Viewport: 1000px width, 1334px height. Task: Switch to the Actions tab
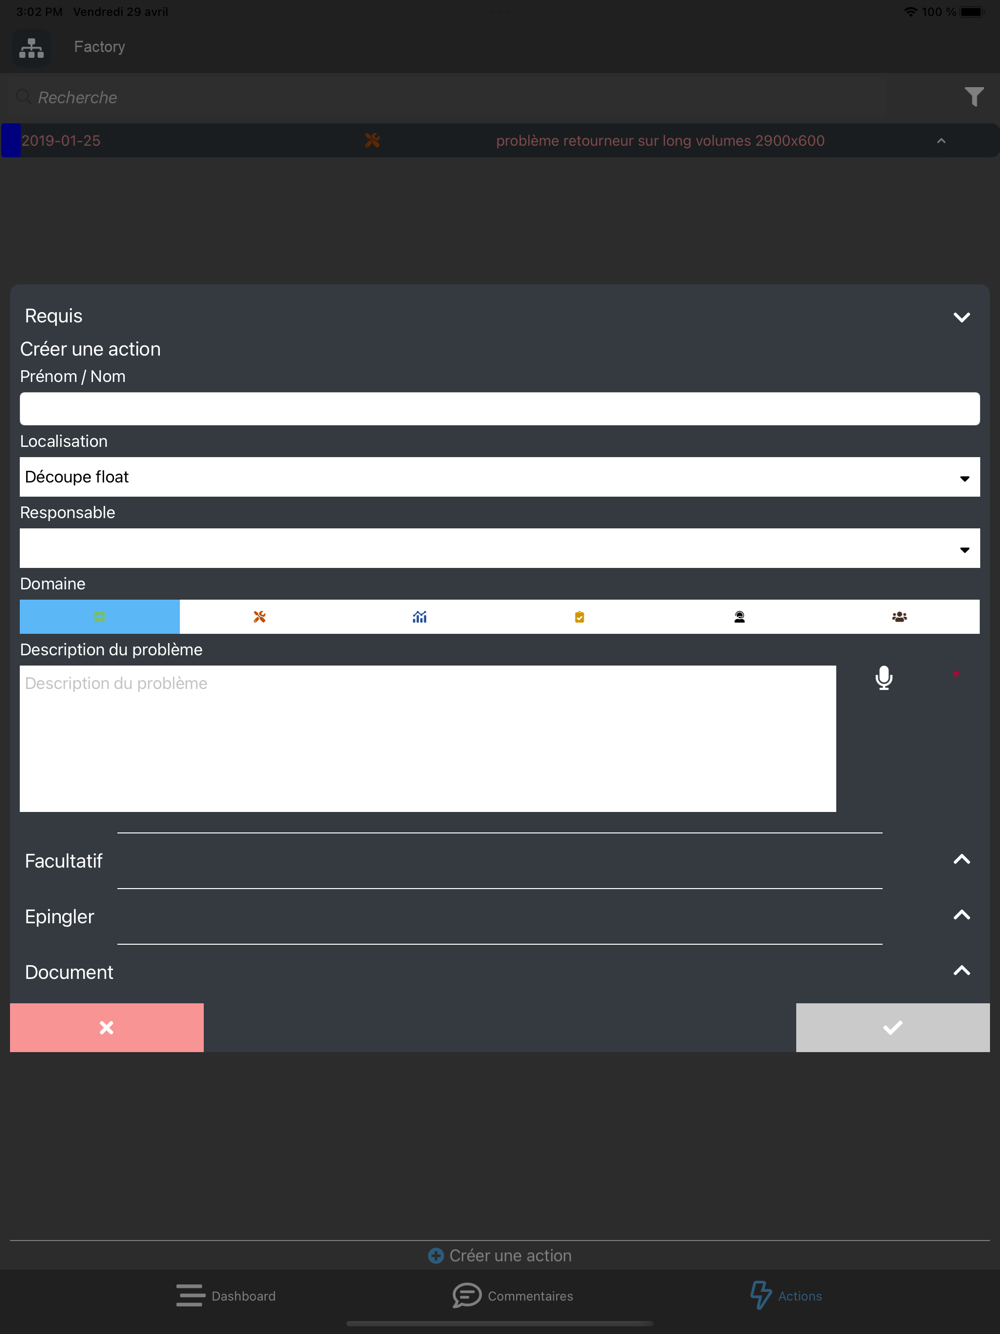click(786, 1296)
